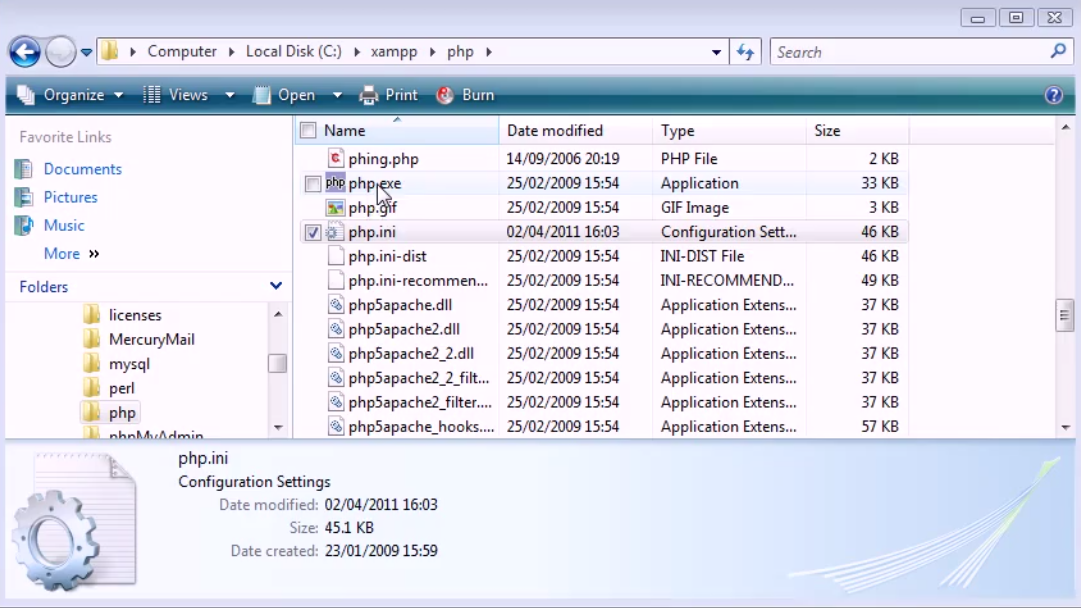Viewport: 1081px width, 608px height.
Task: Click the php5apache2.dll file icon
Action: point(335,329)
